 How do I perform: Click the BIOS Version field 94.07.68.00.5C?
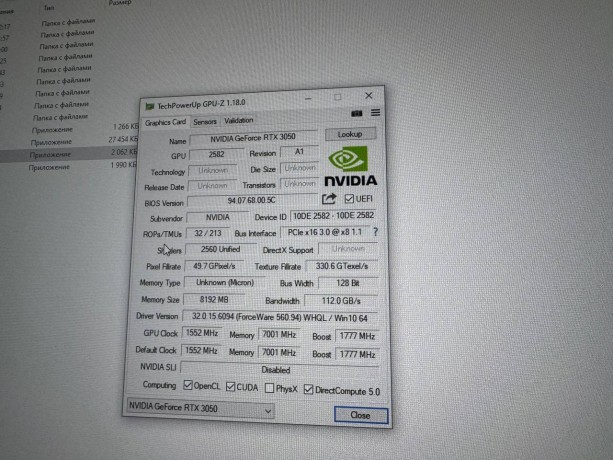click(252, 200)
